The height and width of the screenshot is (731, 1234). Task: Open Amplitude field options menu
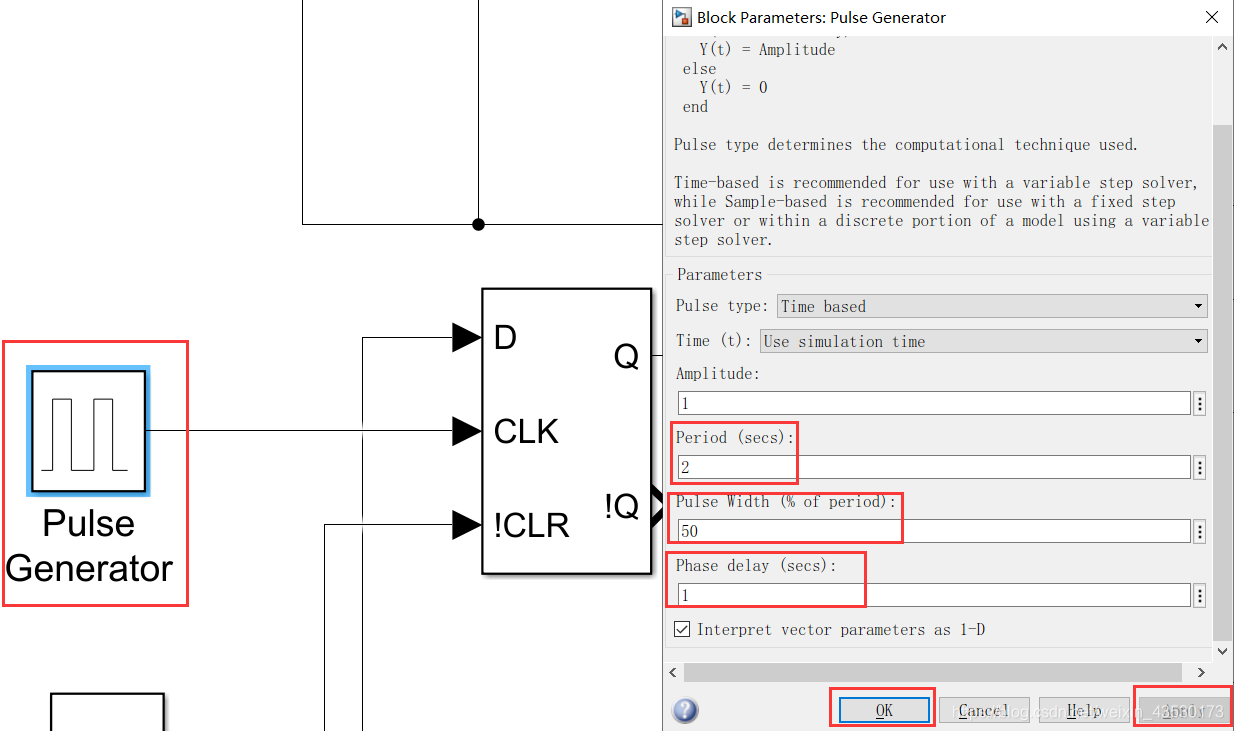click(1199, 403)
